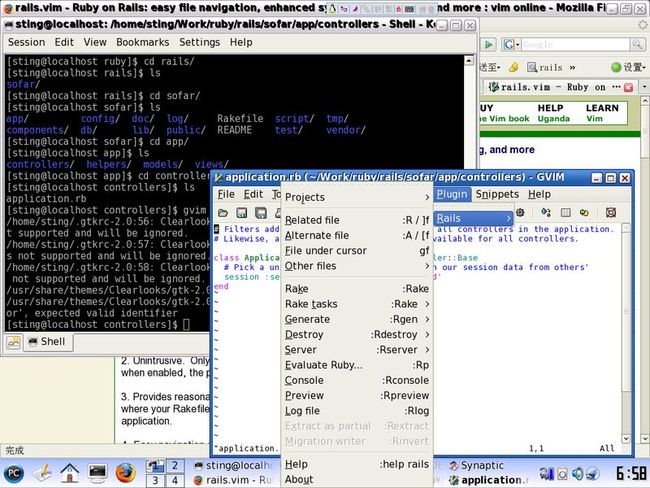Expand the Server :Rserver submenu
The height and width of the screenshot is (488, 650).
click(357, 350)
